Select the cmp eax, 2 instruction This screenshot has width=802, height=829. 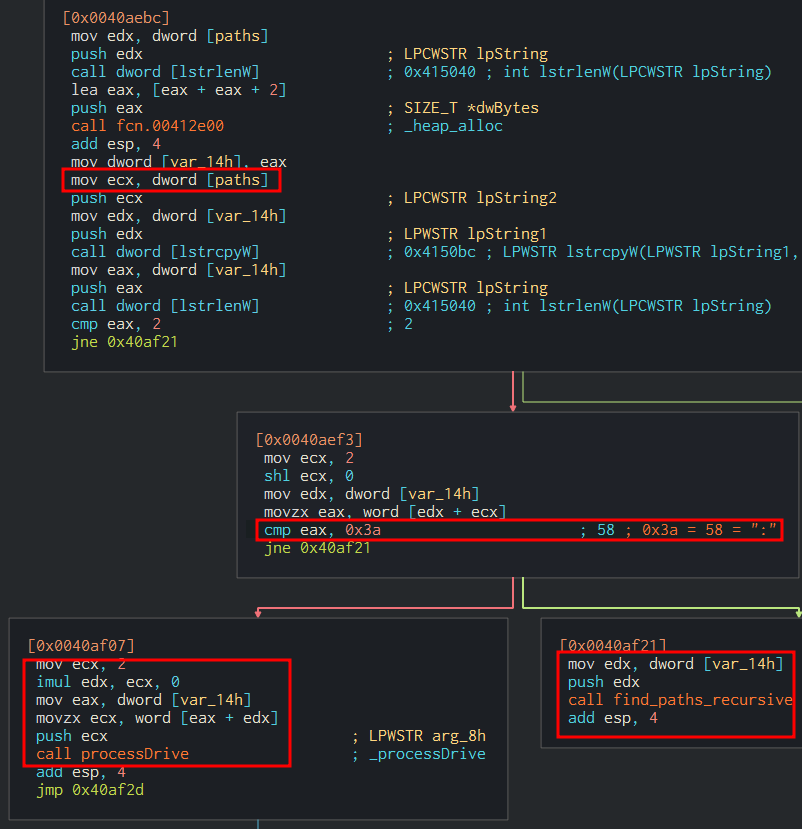click(115, 324)
